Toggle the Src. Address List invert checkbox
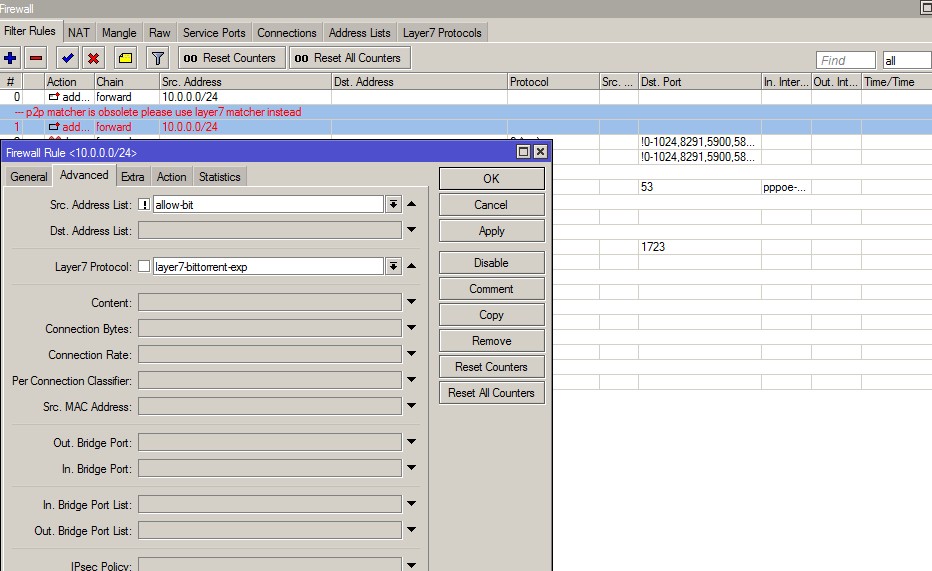 coord(144,205)
